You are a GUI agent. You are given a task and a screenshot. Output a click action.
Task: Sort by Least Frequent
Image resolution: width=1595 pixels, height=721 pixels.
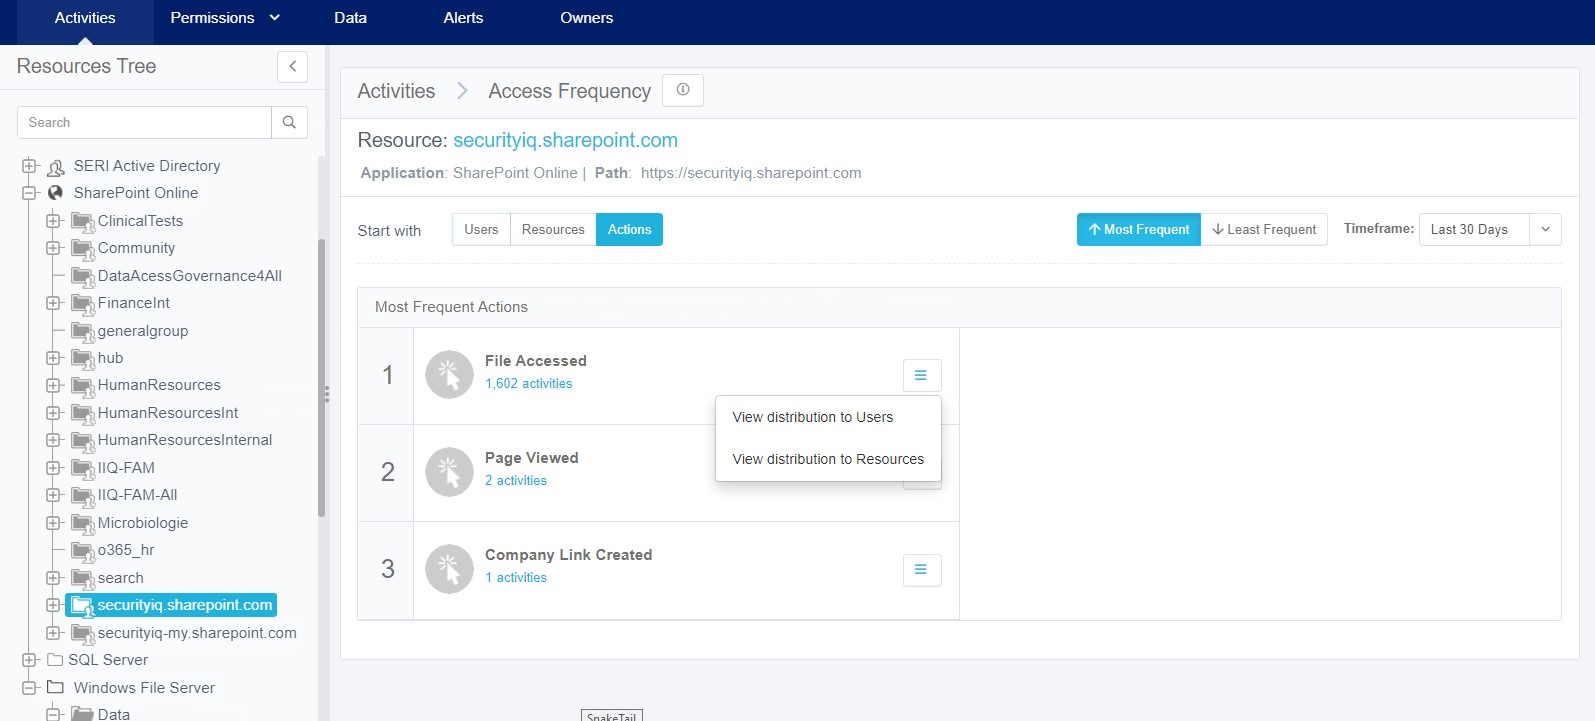[x=1264, y=229]
